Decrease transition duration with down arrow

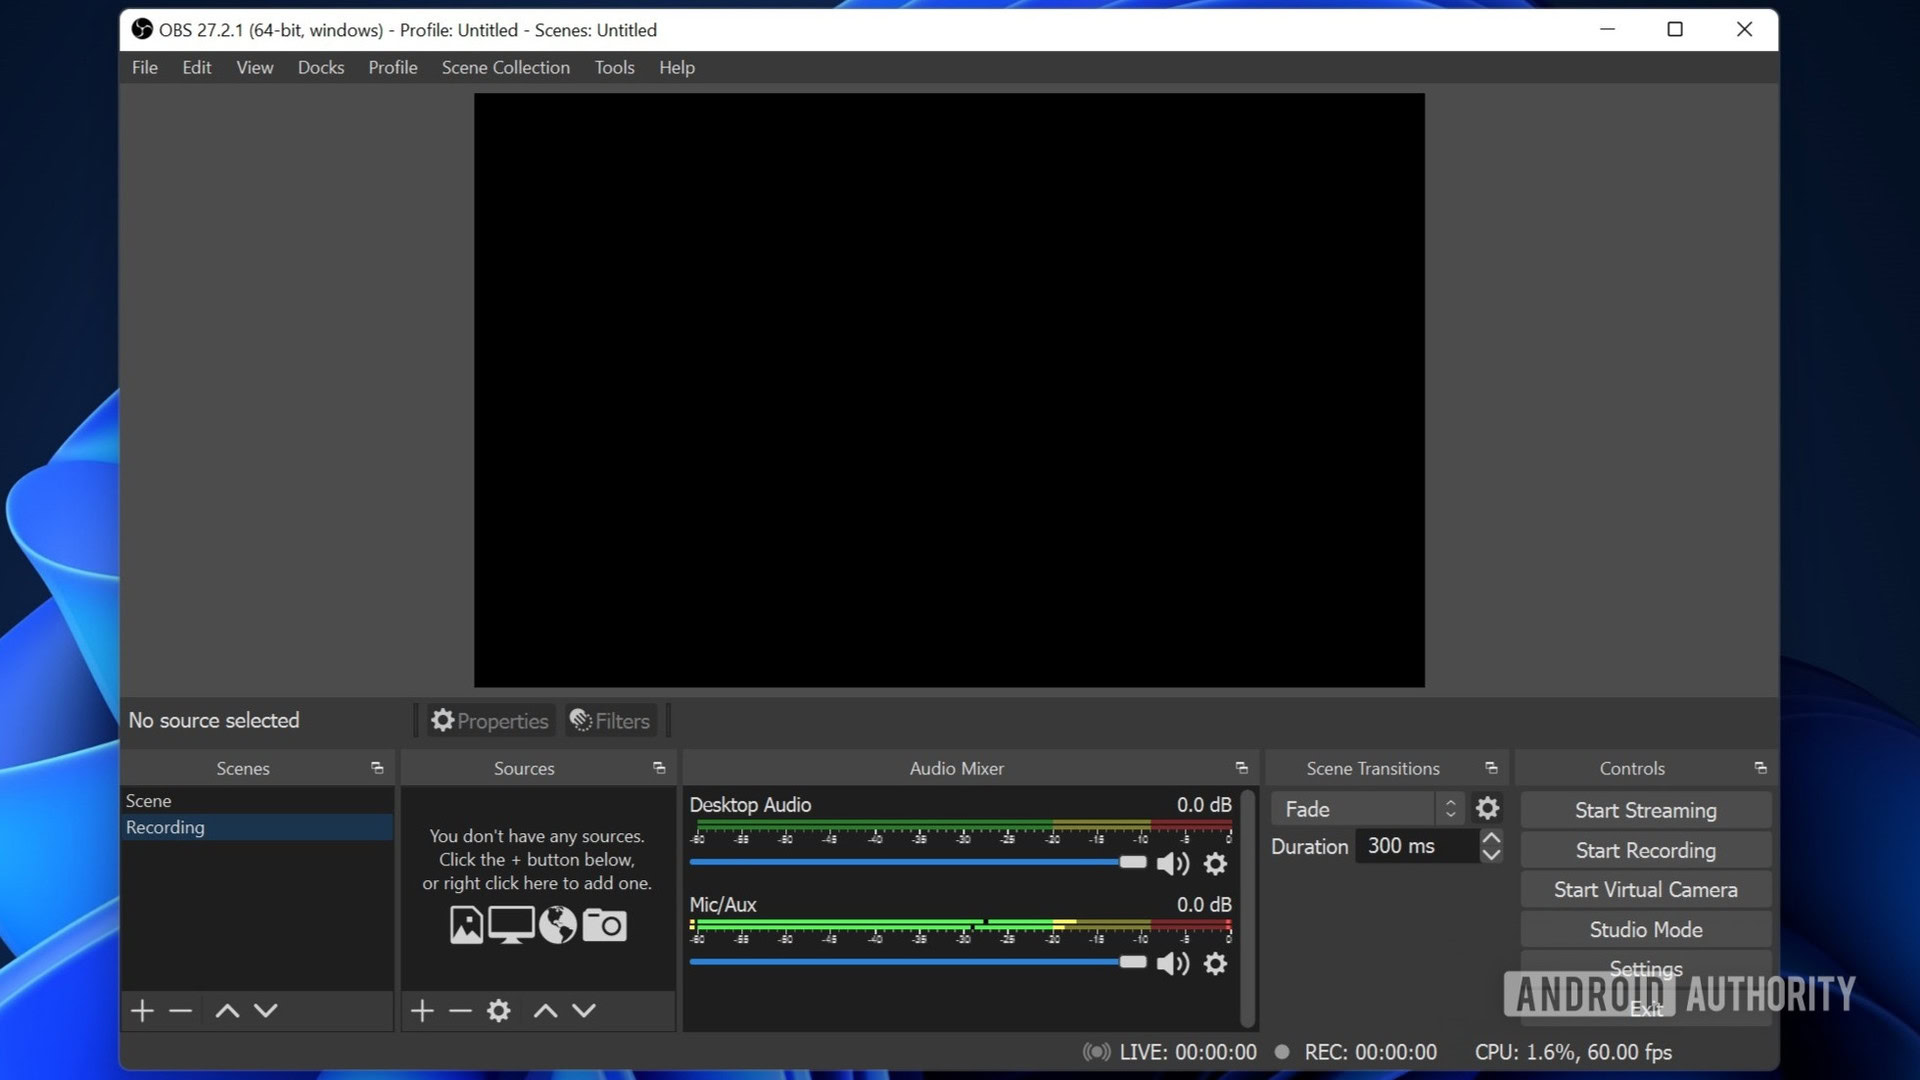pos(1491,855)
